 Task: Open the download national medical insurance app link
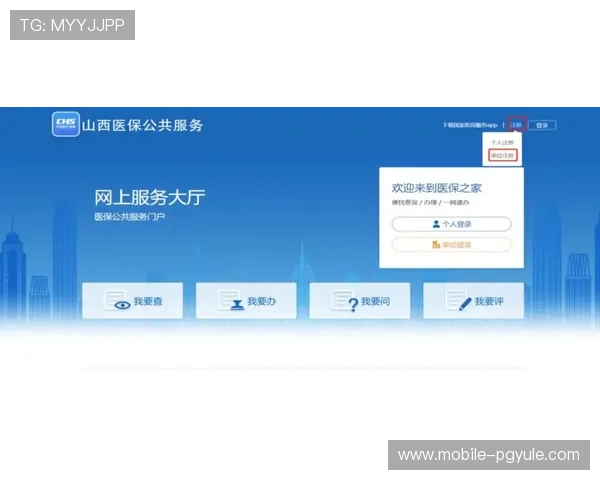click(470, 125)
